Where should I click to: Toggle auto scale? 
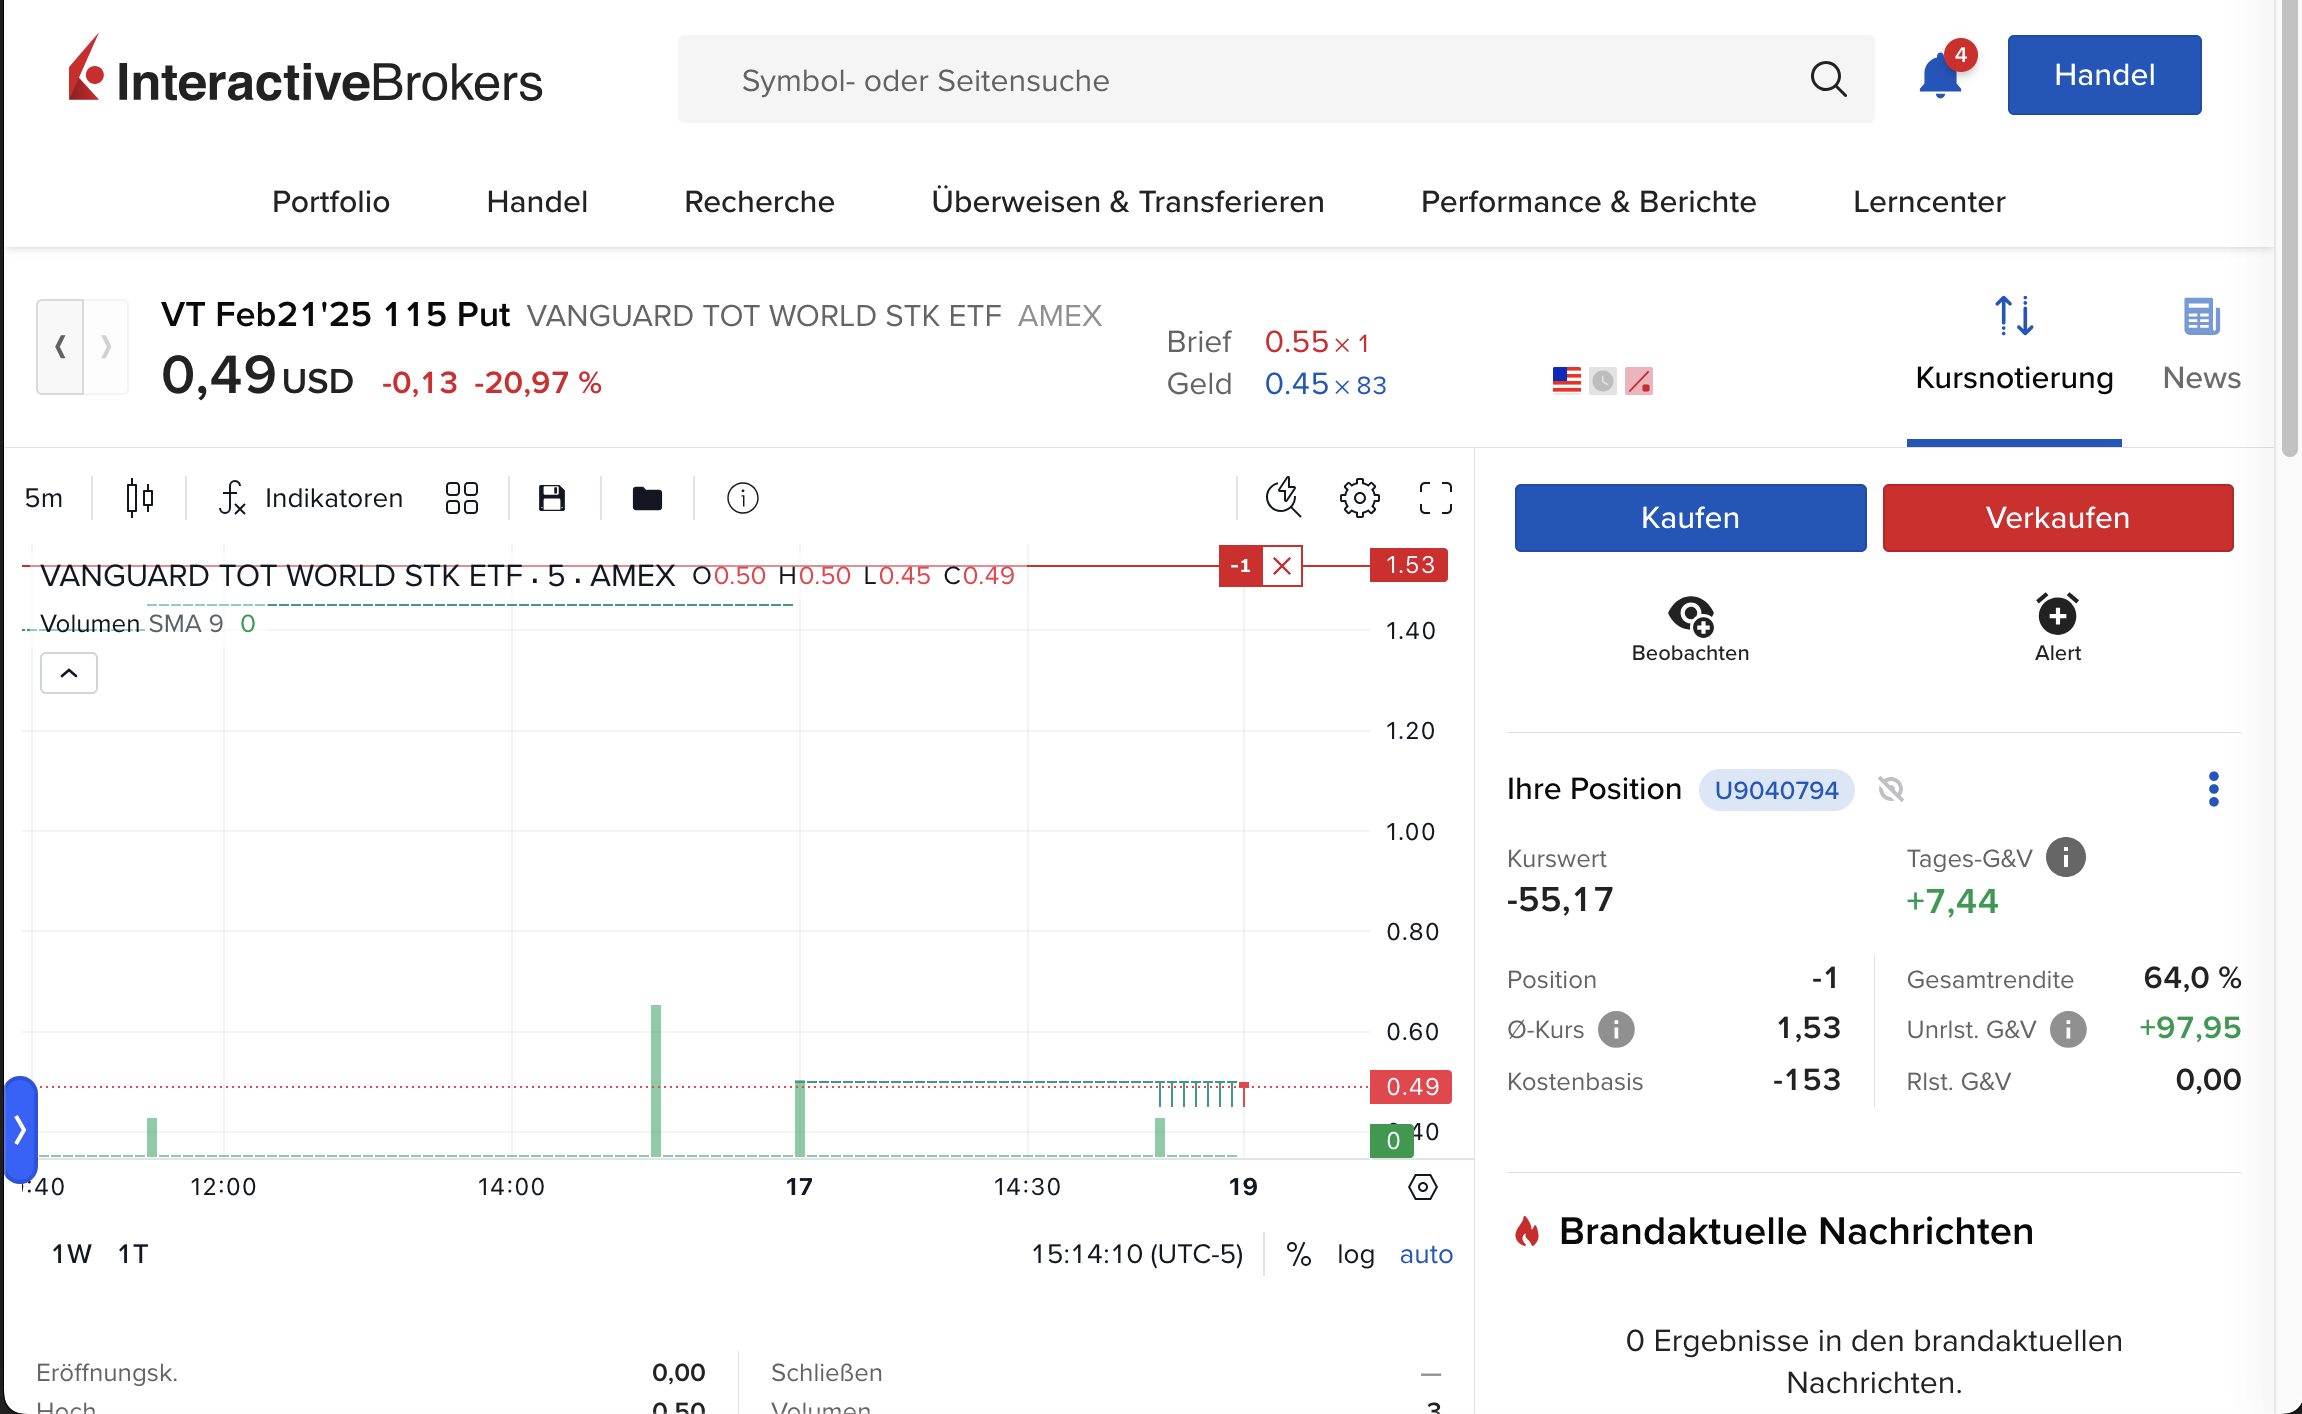[1426, 1254]
